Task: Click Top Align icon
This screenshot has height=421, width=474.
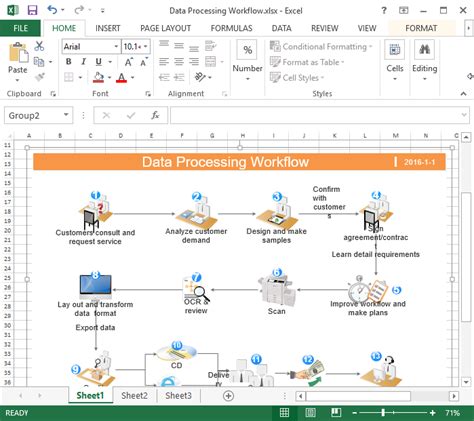Action: click(164, 44)
